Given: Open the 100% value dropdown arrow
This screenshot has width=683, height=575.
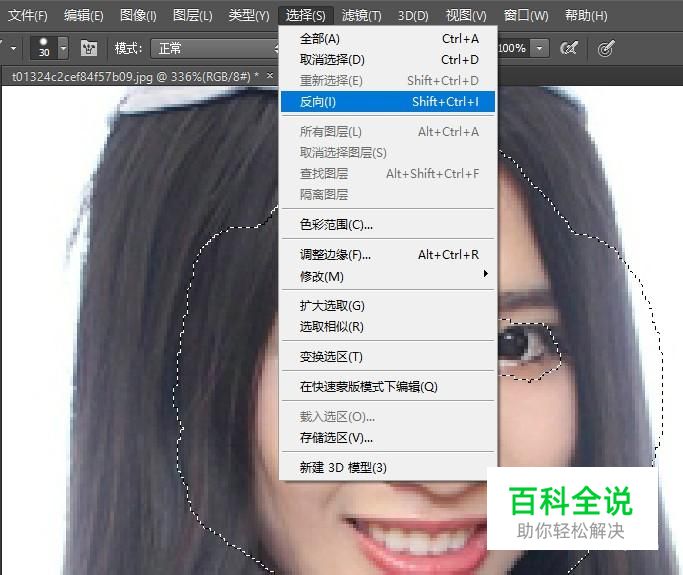Looking at the screenshot, I should [540, 48].
